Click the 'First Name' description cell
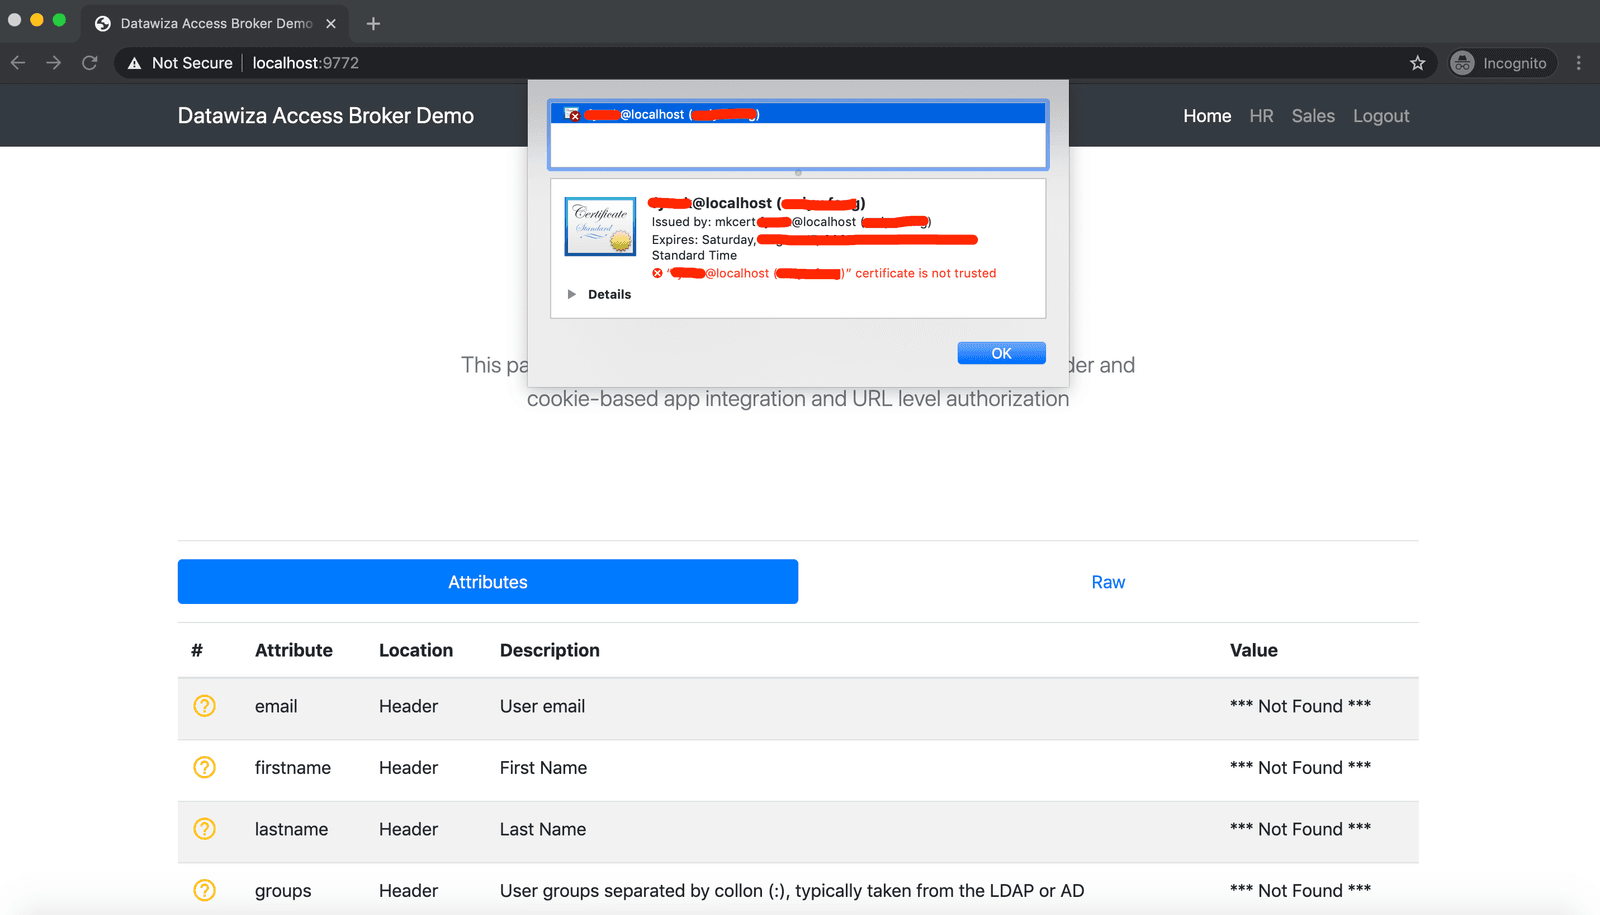 [543, 768]
